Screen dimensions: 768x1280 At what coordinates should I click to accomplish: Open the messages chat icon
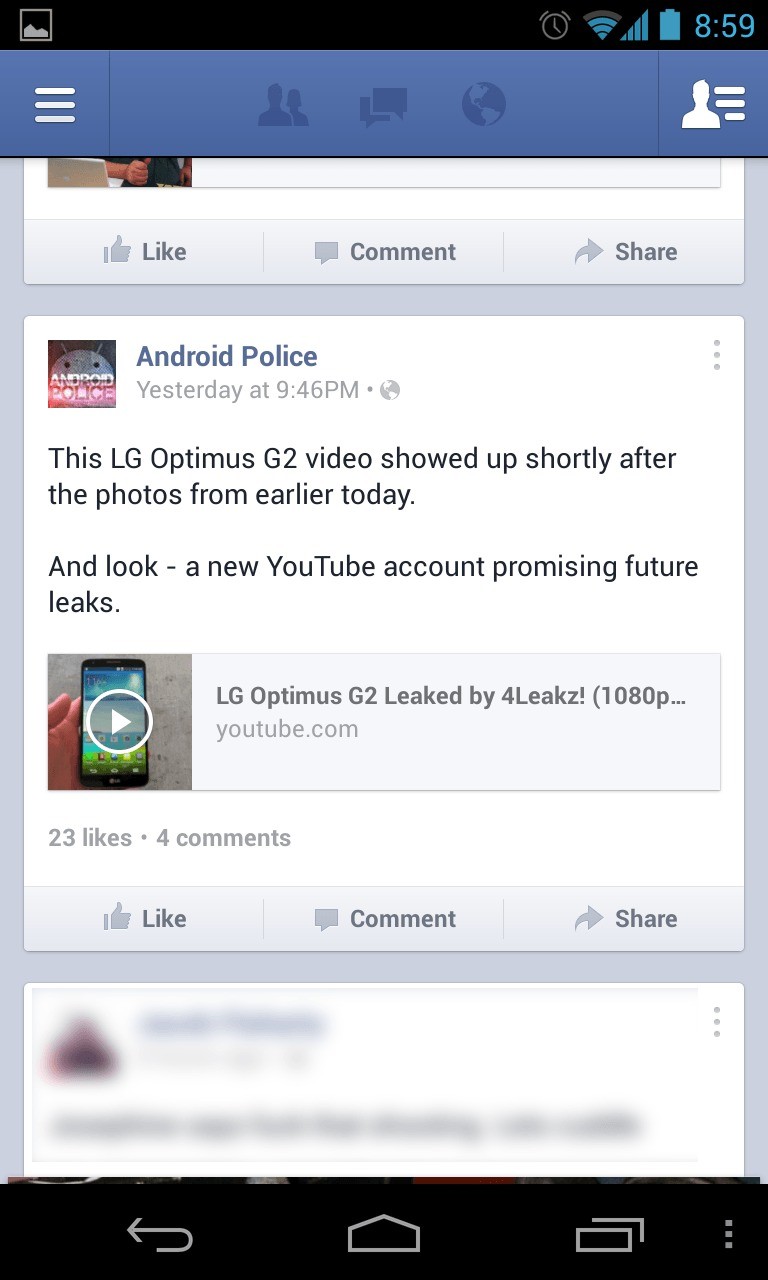tap(383, 106)
